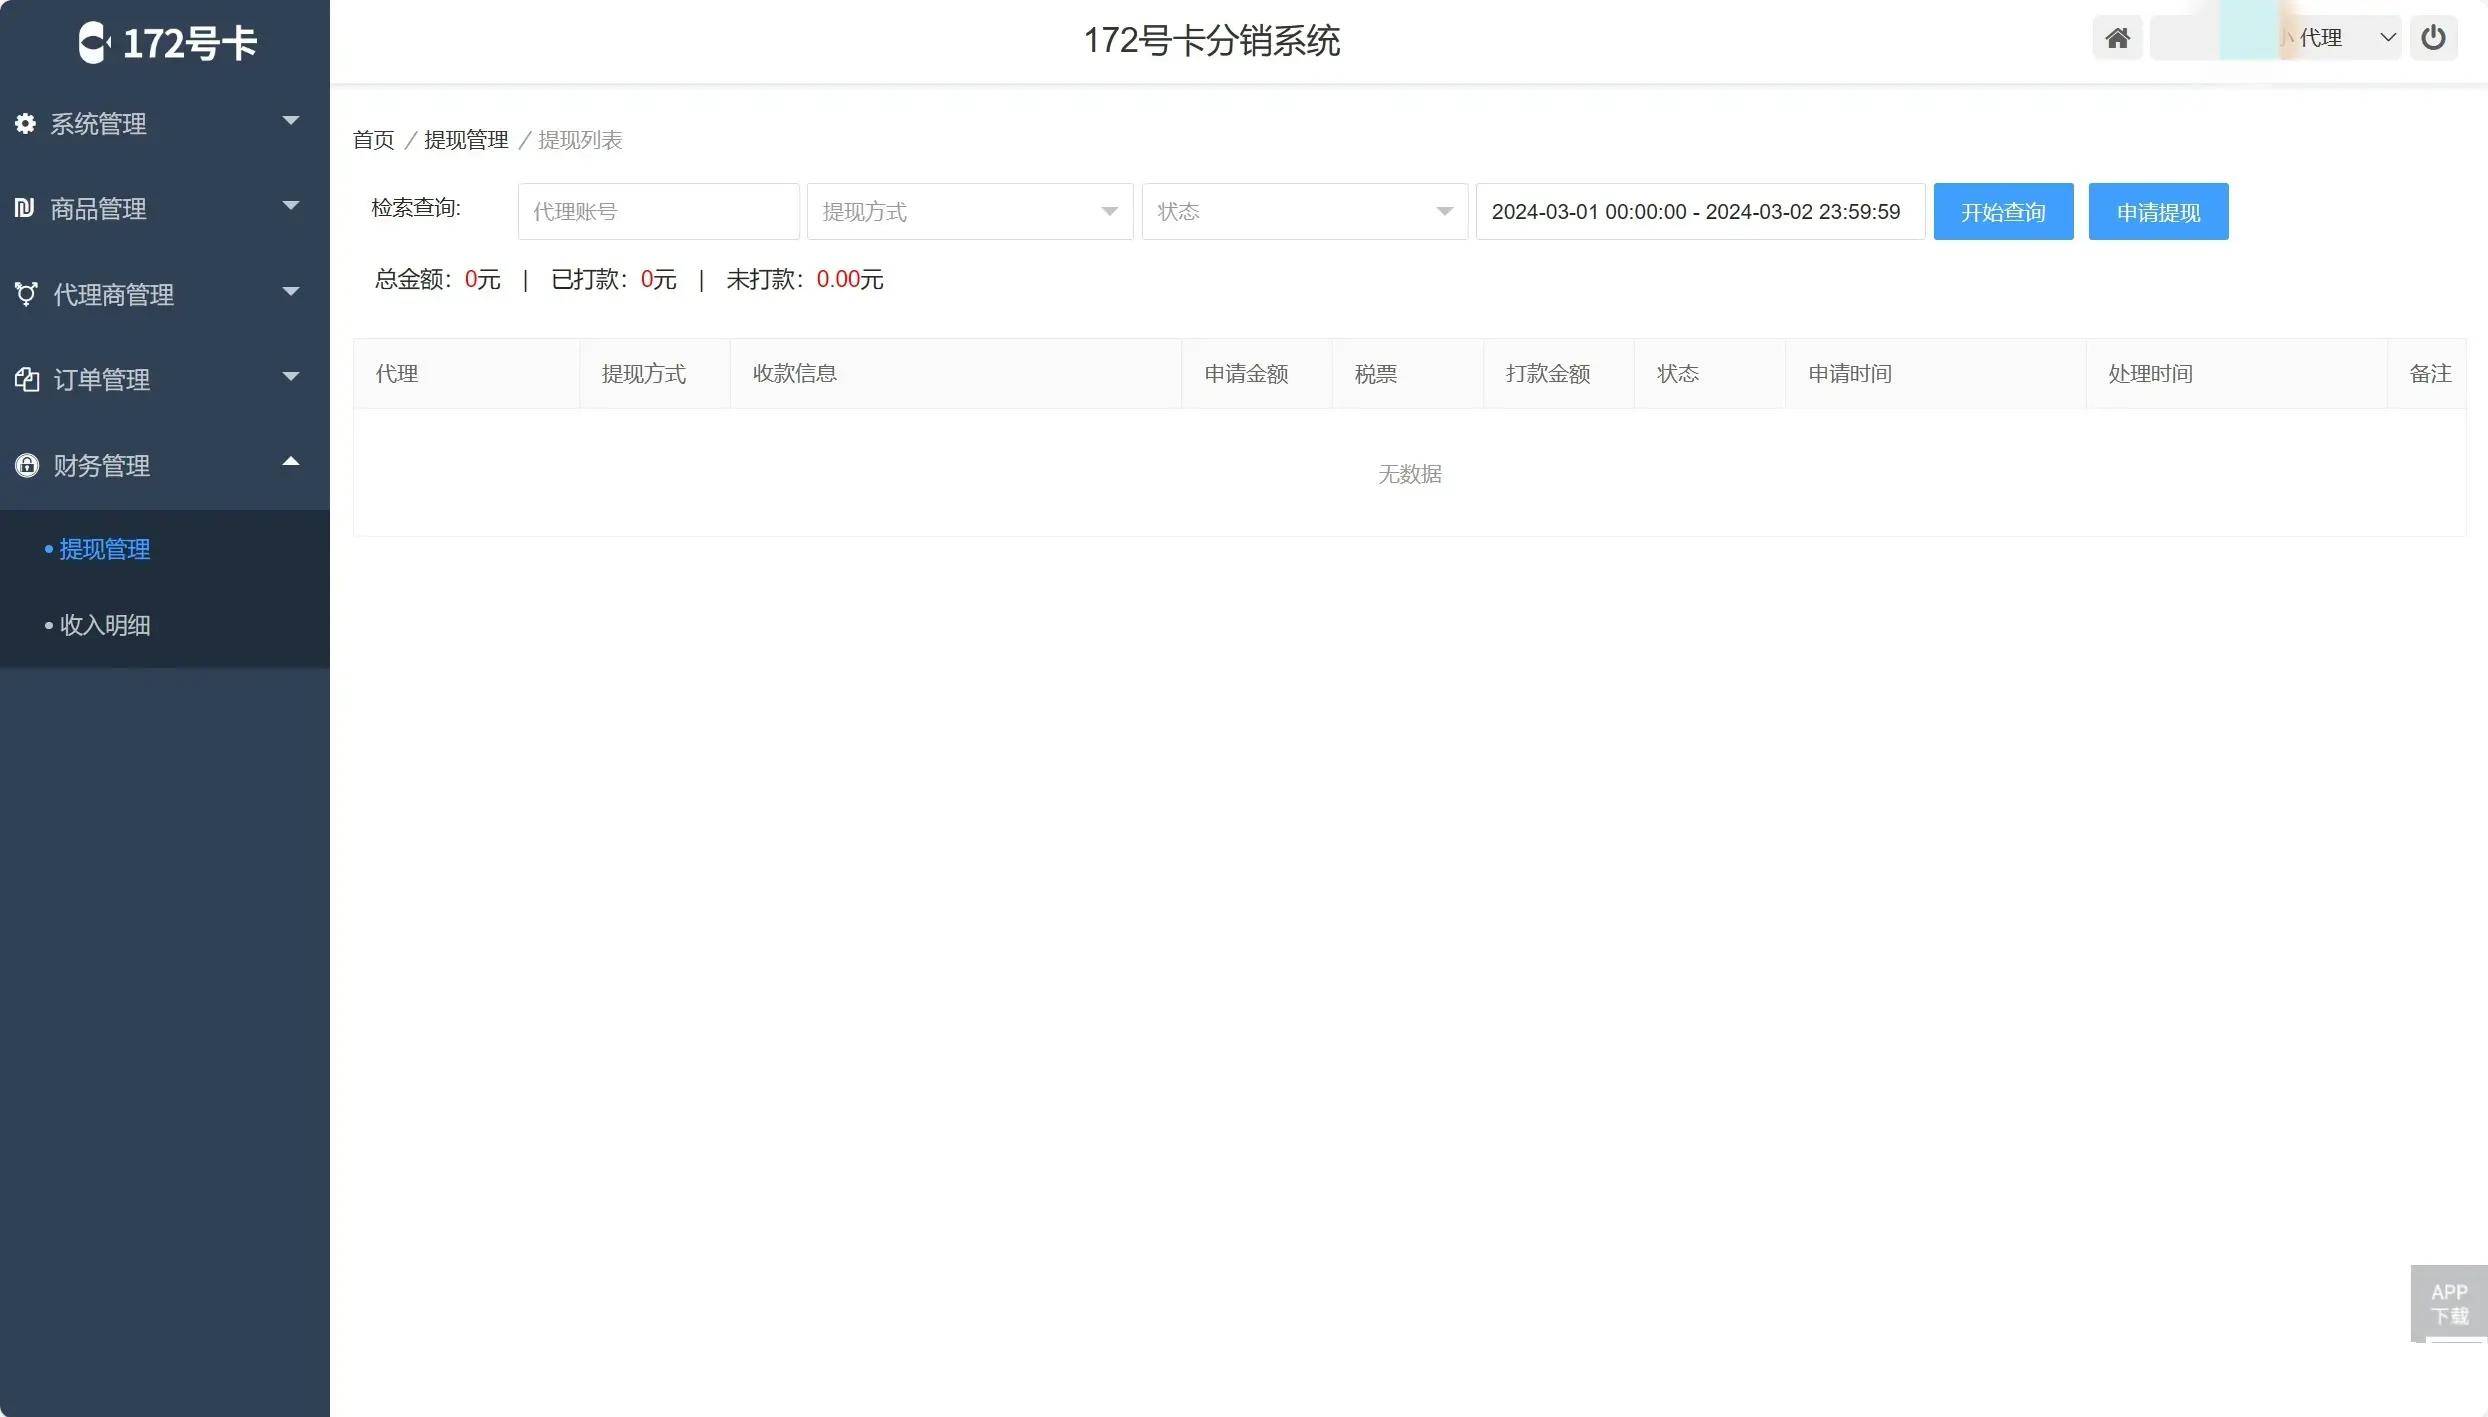The image size is (2488, 1417).
Task: Click the lock icon beside 财务管理
Action: (x=26, y=465)
